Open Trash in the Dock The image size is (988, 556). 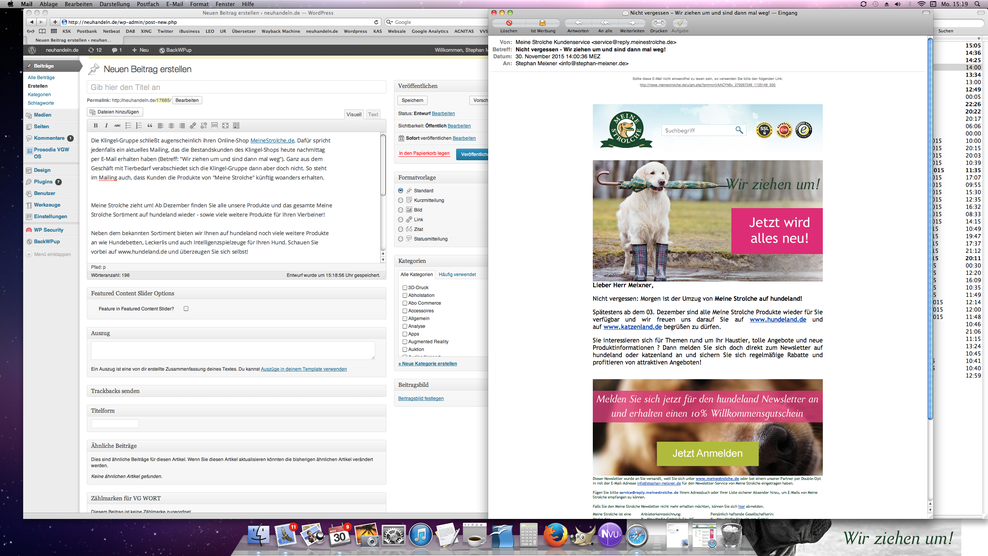point(731,536)
